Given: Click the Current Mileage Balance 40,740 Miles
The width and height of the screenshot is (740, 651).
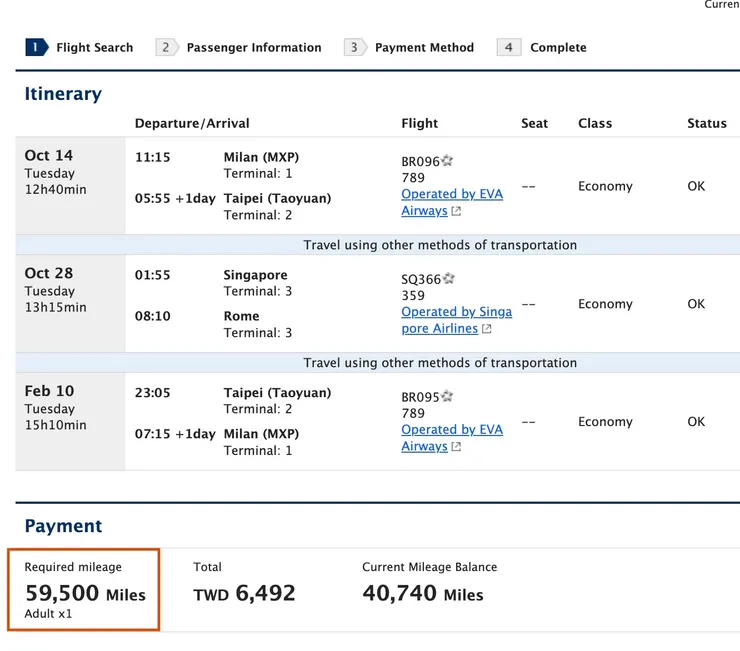Looking at the screenshot, I should (x=423, y=593).
